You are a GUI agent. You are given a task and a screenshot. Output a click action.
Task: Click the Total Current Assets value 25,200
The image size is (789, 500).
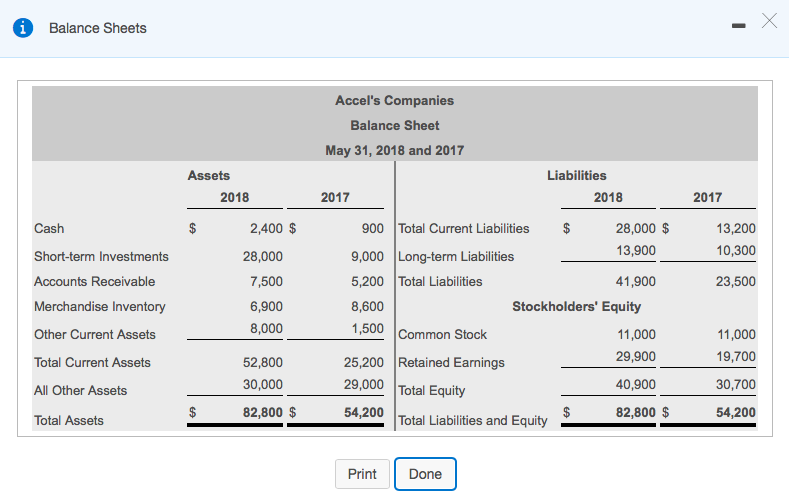click(x=364, y=363)
